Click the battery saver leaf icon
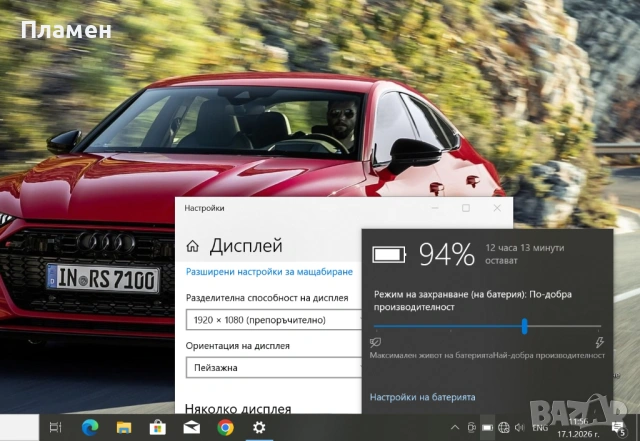This screenshot has height=441, width=640. 375,342
